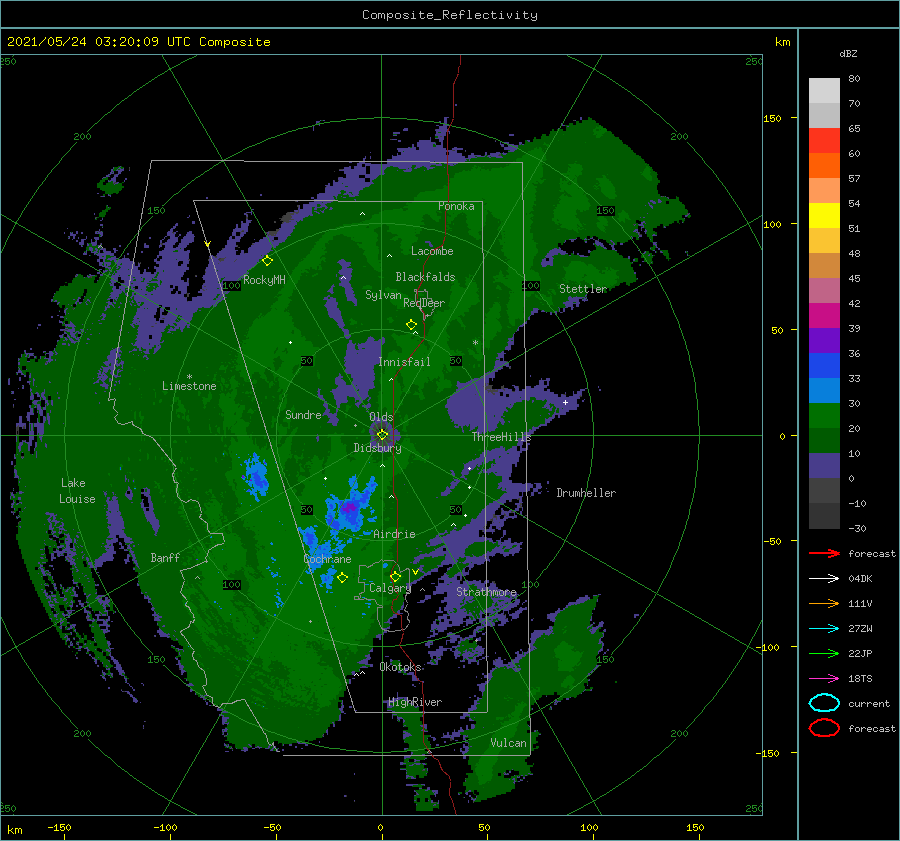Select the cyan current ellipse legend icon

[x=824, y=703]
